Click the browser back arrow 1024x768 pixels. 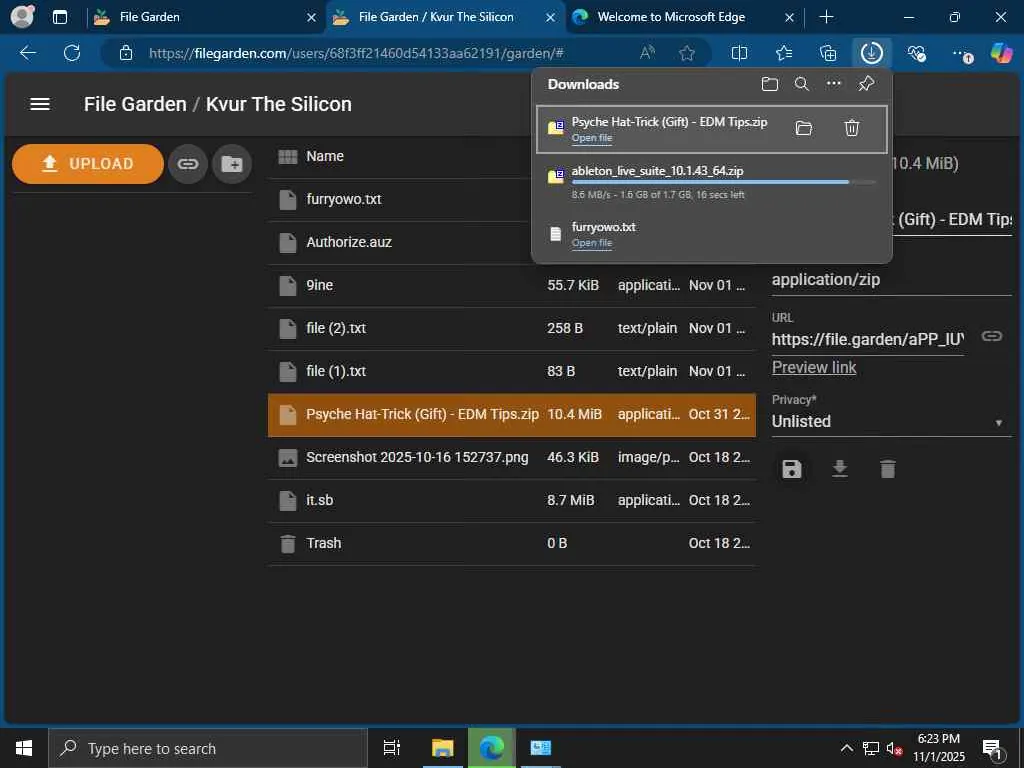[27, 53]
